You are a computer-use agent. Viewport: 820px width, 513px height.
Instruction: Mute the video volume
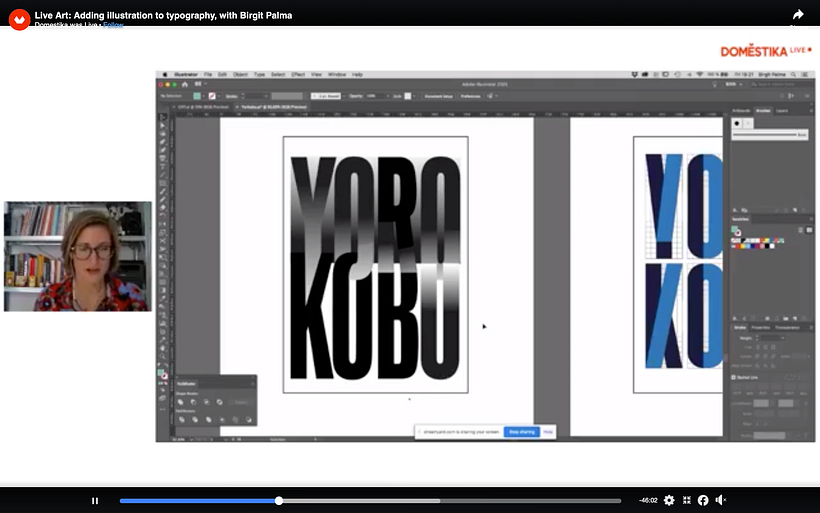720,500
